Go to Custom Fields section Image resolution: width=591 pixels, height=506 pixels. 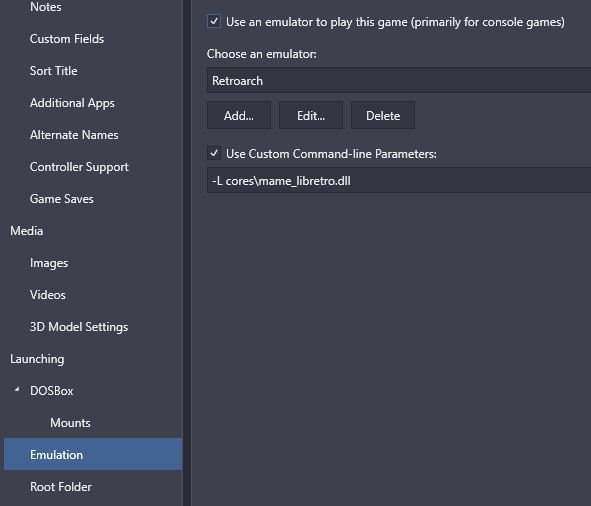tap(67, 39)
